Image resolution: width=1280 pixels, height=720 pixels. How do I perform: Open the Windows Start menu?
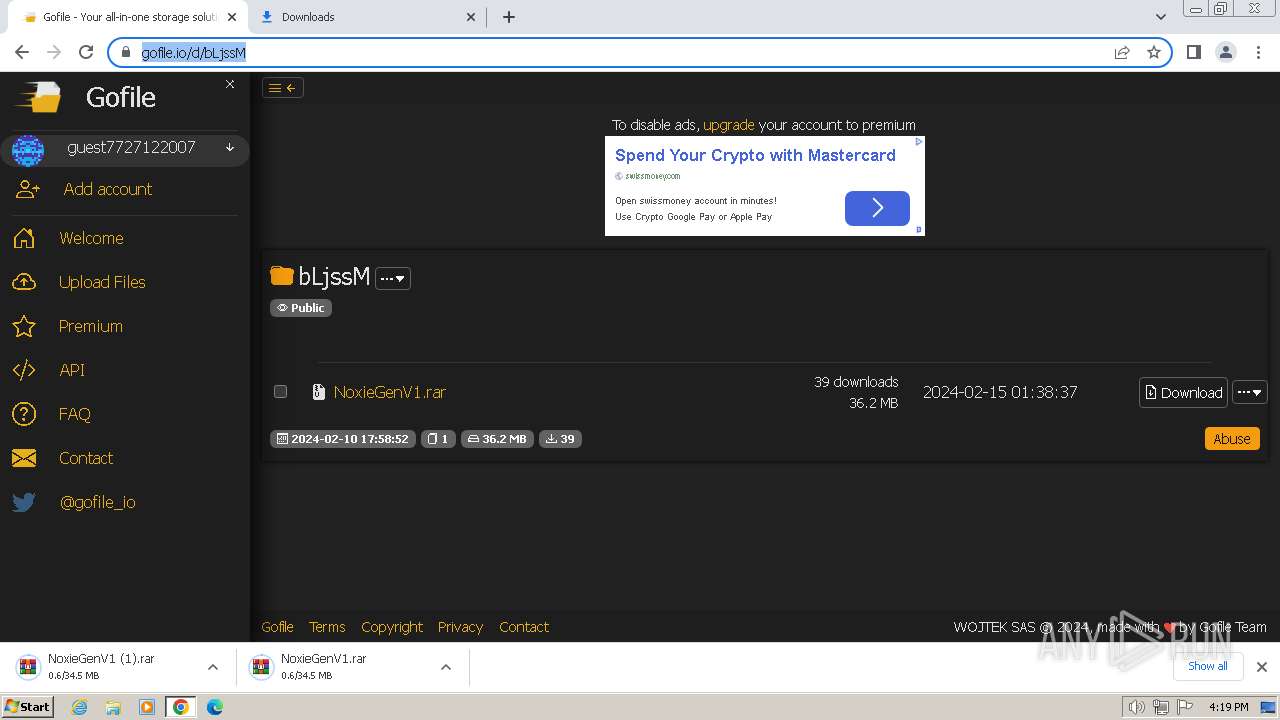click(27, 707)
